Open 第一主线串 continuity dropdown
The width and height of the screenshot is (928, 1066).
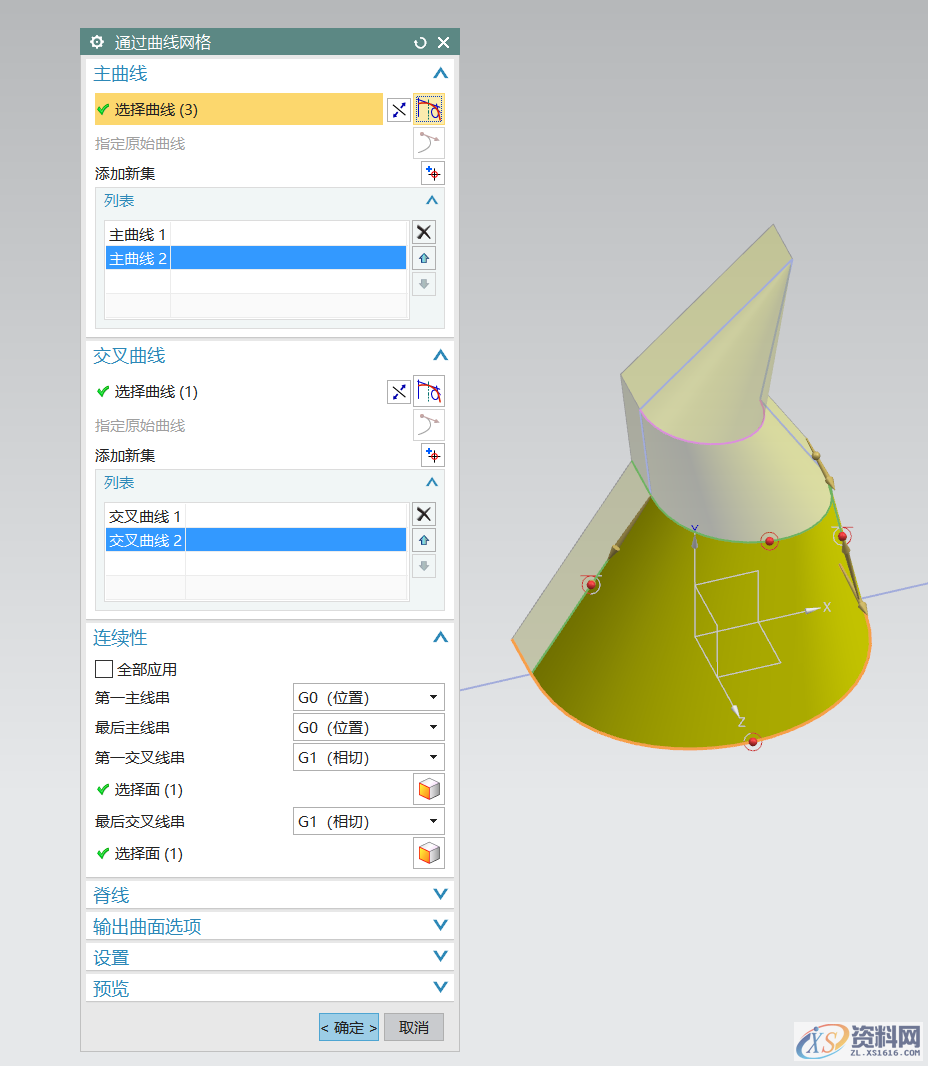368,697
